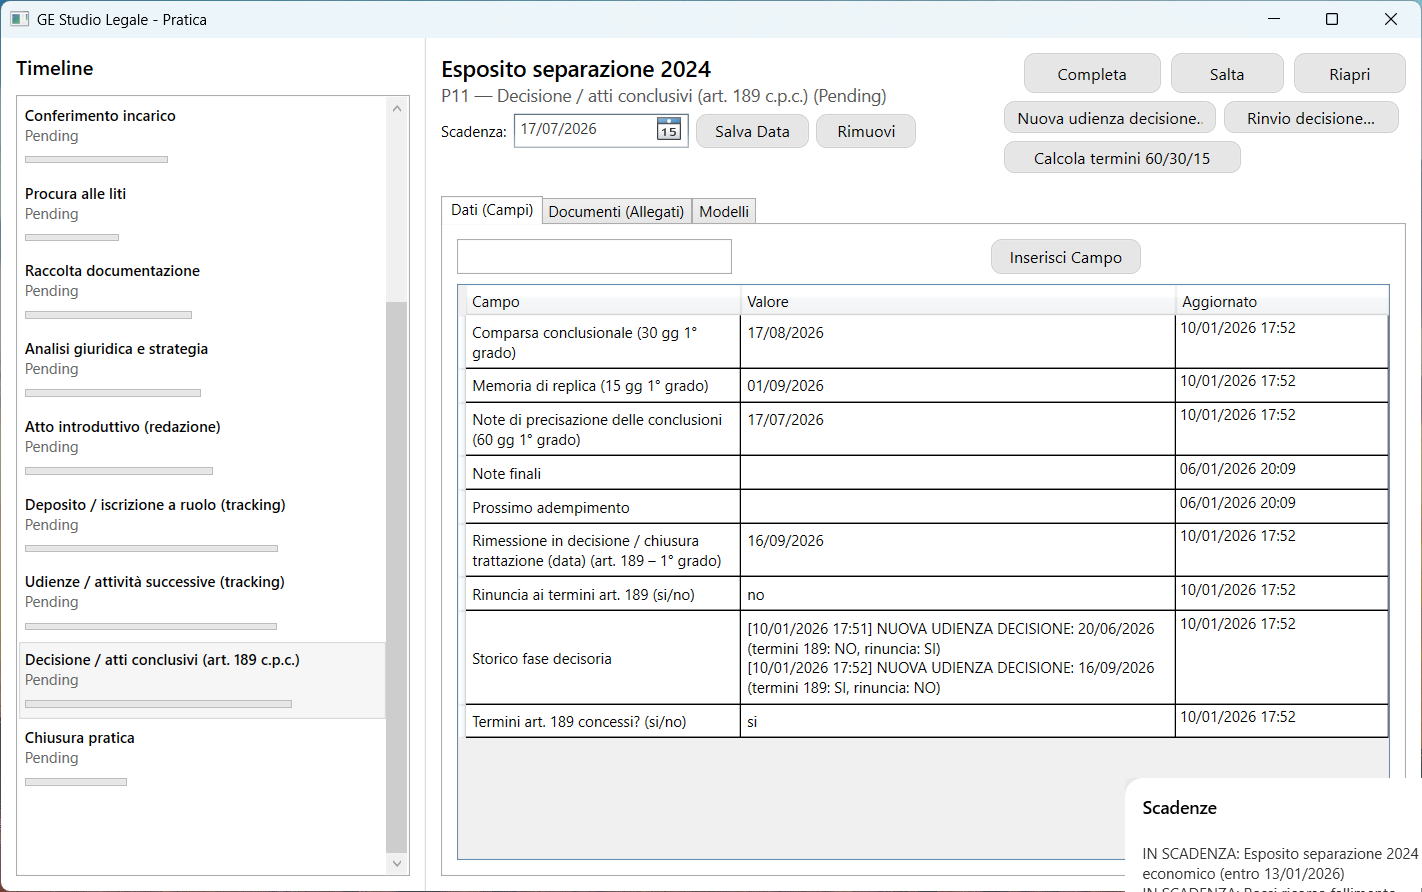The height and width of the screenshot is (892, 1422).
Task: Click the app icon in title bar
Action: pos(19,19)
